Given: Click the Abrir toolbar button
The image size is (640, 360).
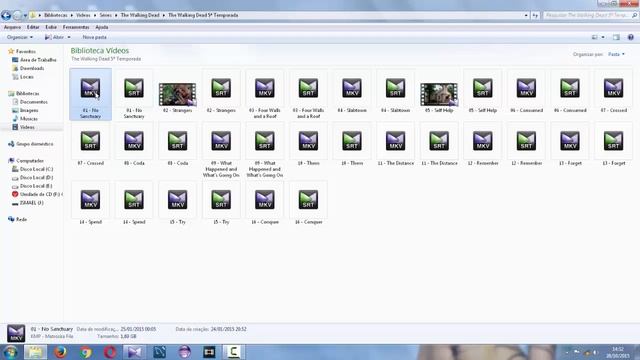Looking at the screenshot, I should [x=54, y=37].
